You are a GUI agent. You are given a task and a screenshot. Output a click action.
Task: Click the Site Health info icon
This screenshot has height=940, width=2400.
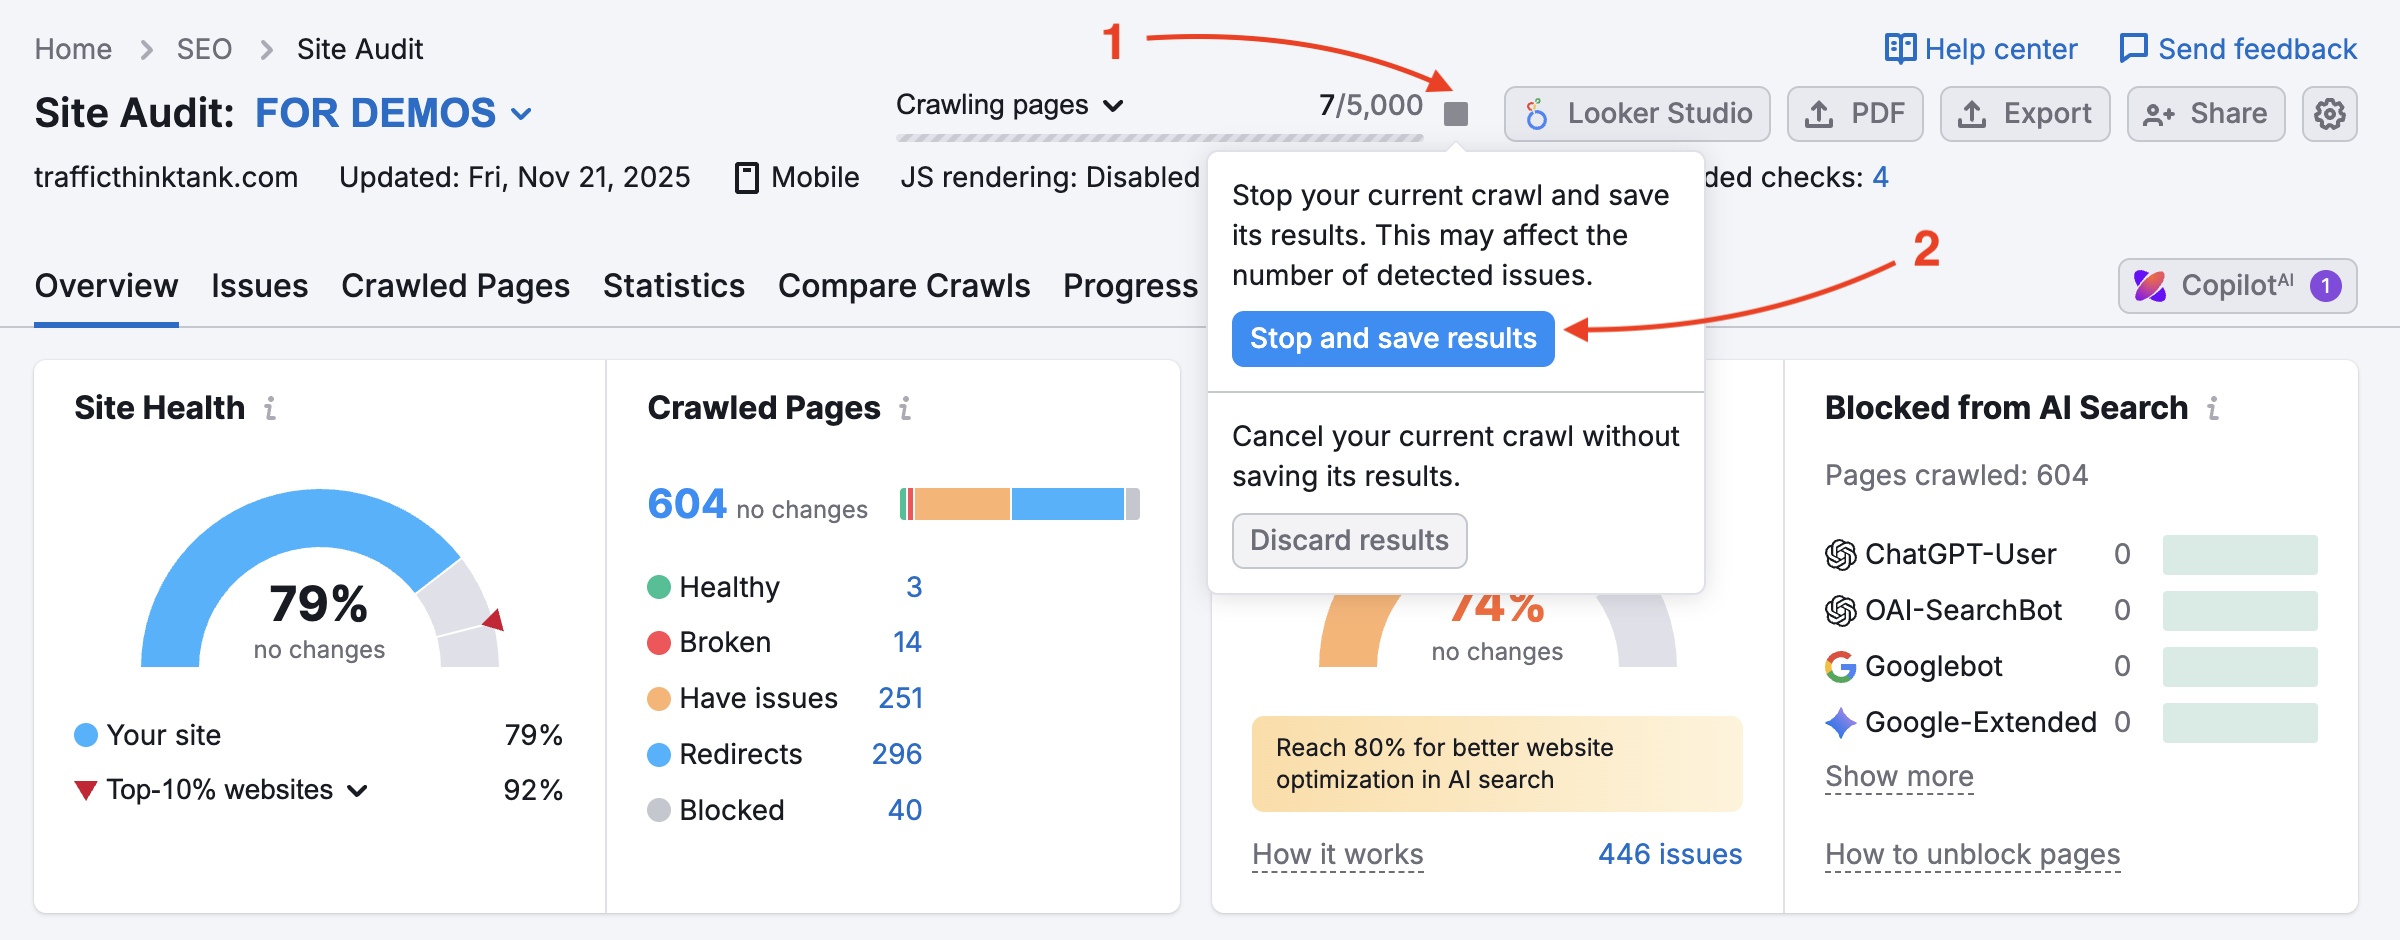pos(270,408)
